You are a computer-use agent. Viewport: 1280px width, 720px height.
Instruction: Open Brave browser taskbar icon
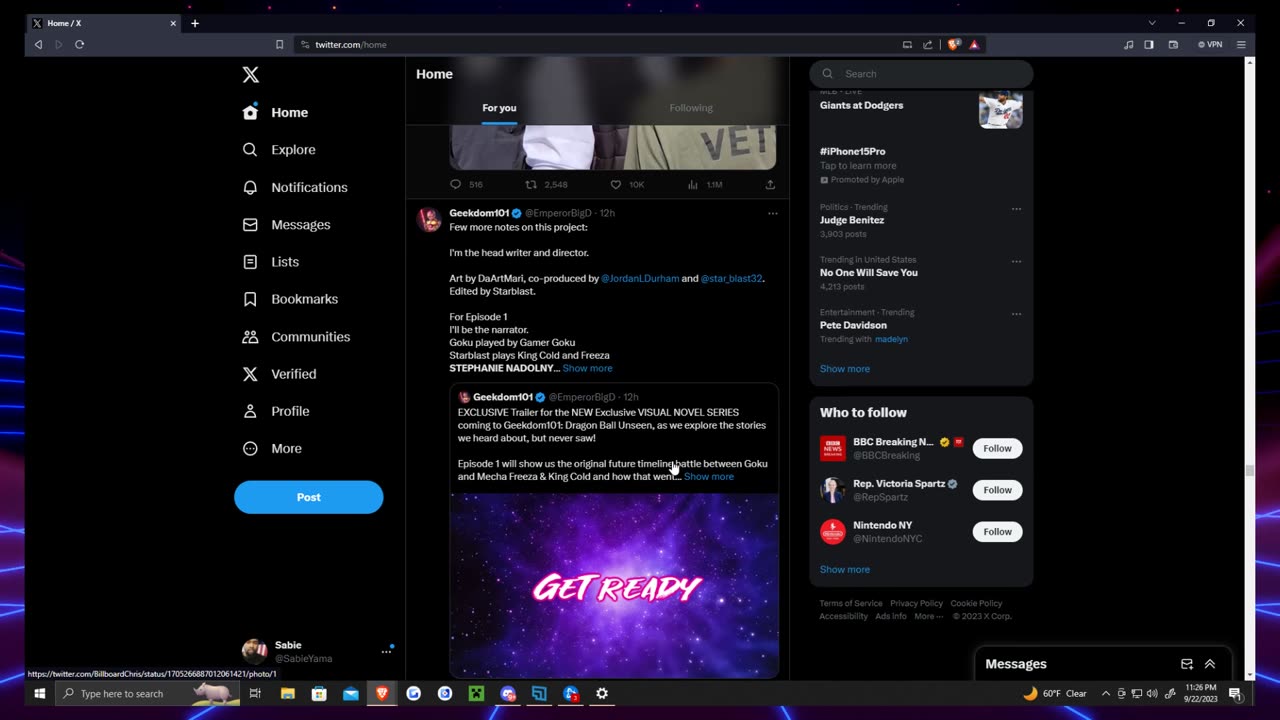pyautogui.click(x=382, y=693)
